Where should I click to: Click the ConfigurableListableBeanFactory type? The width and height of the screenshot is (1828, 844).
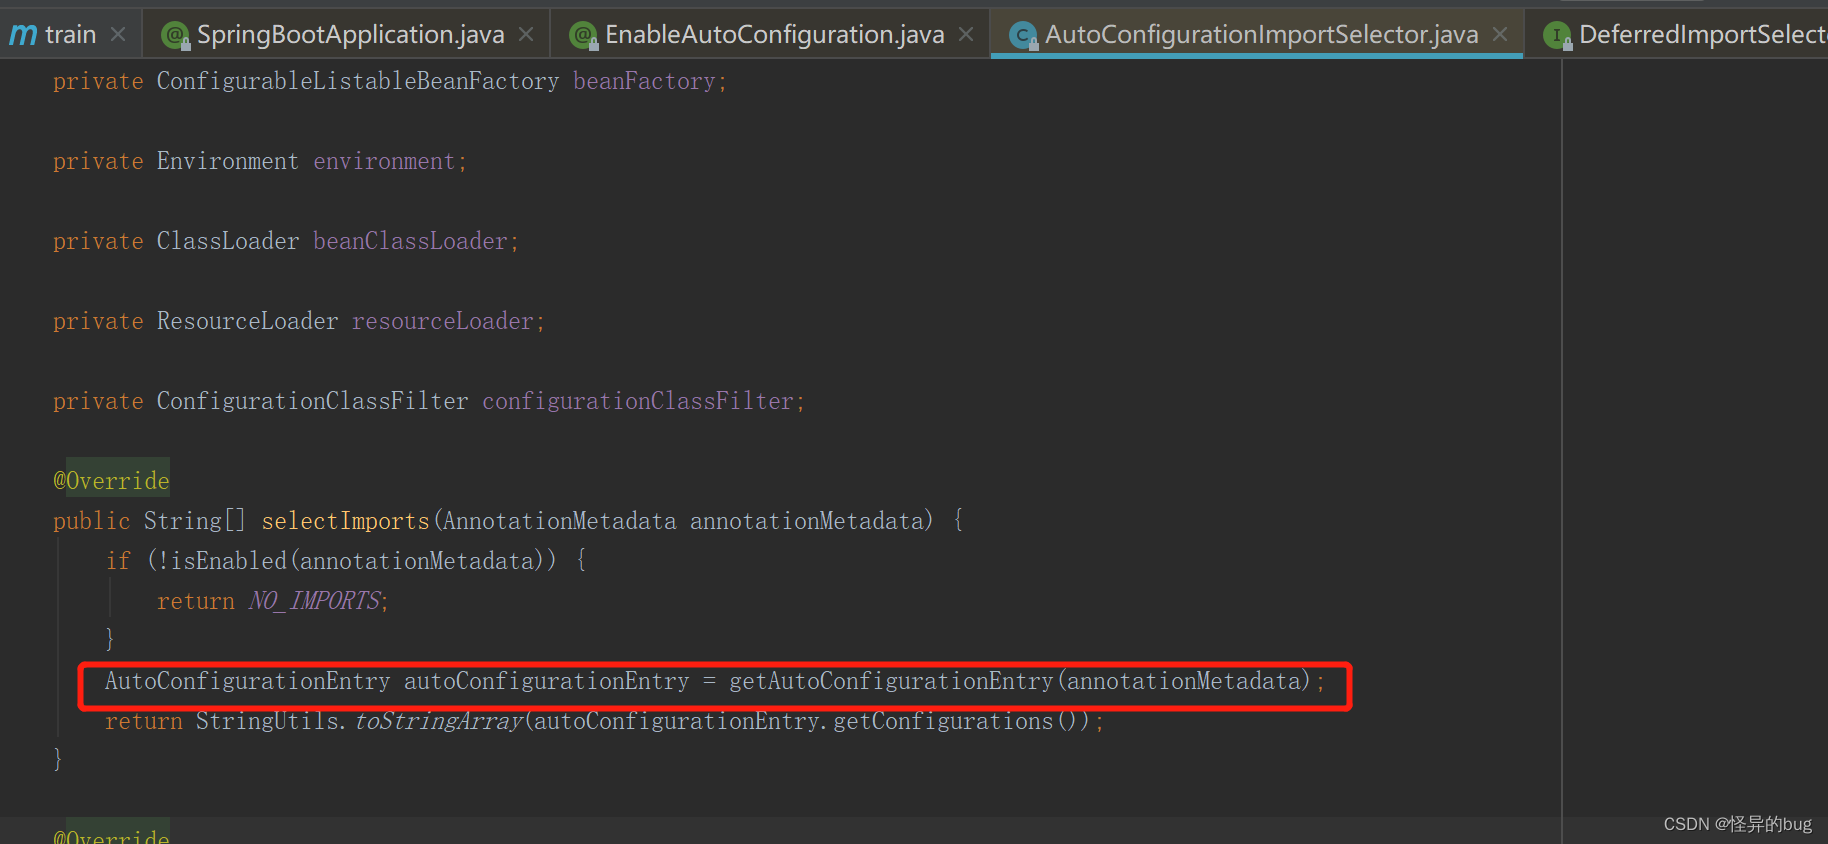point(358,81)
